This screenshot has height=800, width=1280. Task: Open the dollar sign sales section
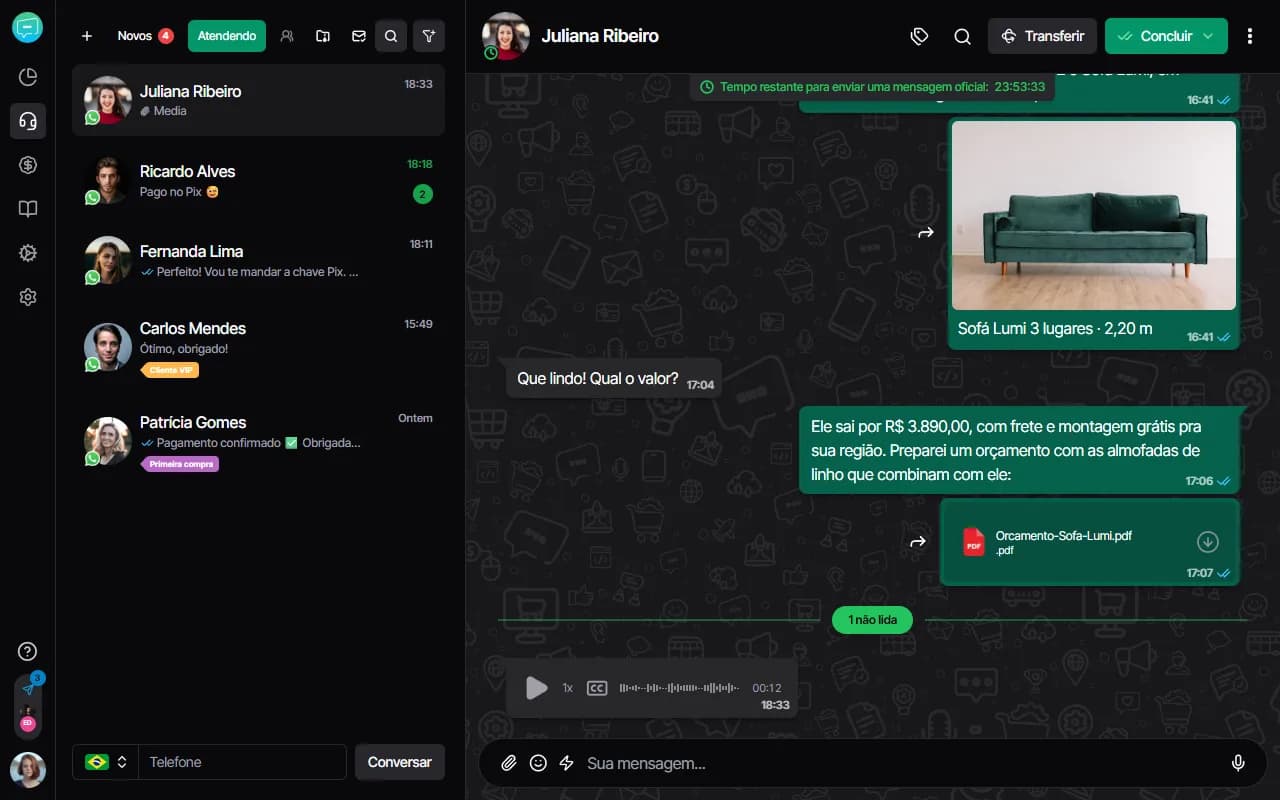(x=28, y=165)
